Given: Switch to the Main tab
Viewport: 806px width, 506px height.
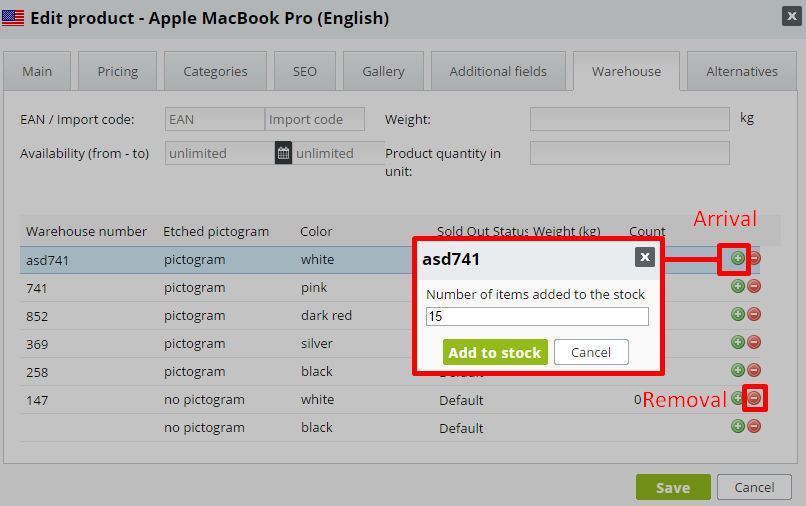Looking at the screenshot, I should (37, 71).
